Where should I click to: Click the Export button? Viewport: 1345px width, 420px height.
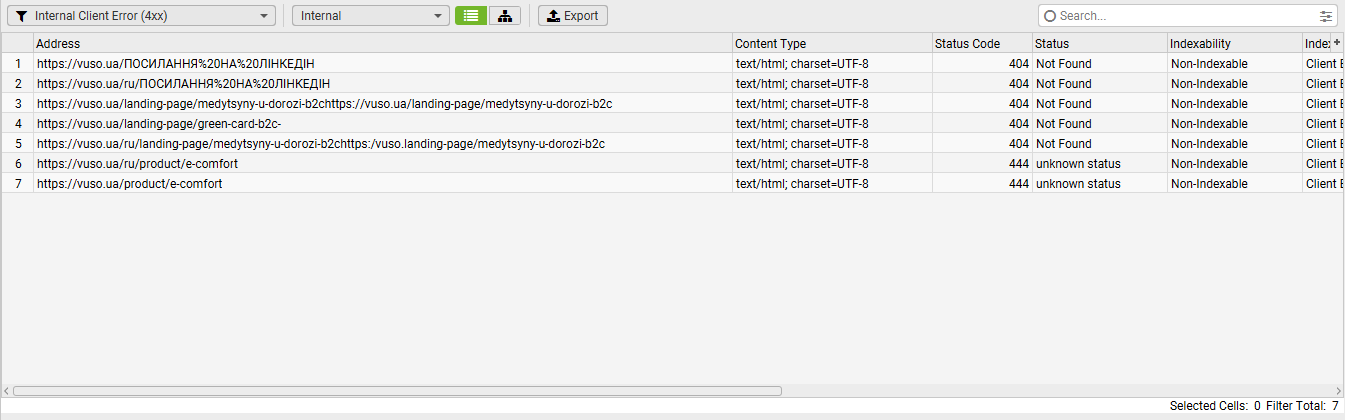point(573,16)
